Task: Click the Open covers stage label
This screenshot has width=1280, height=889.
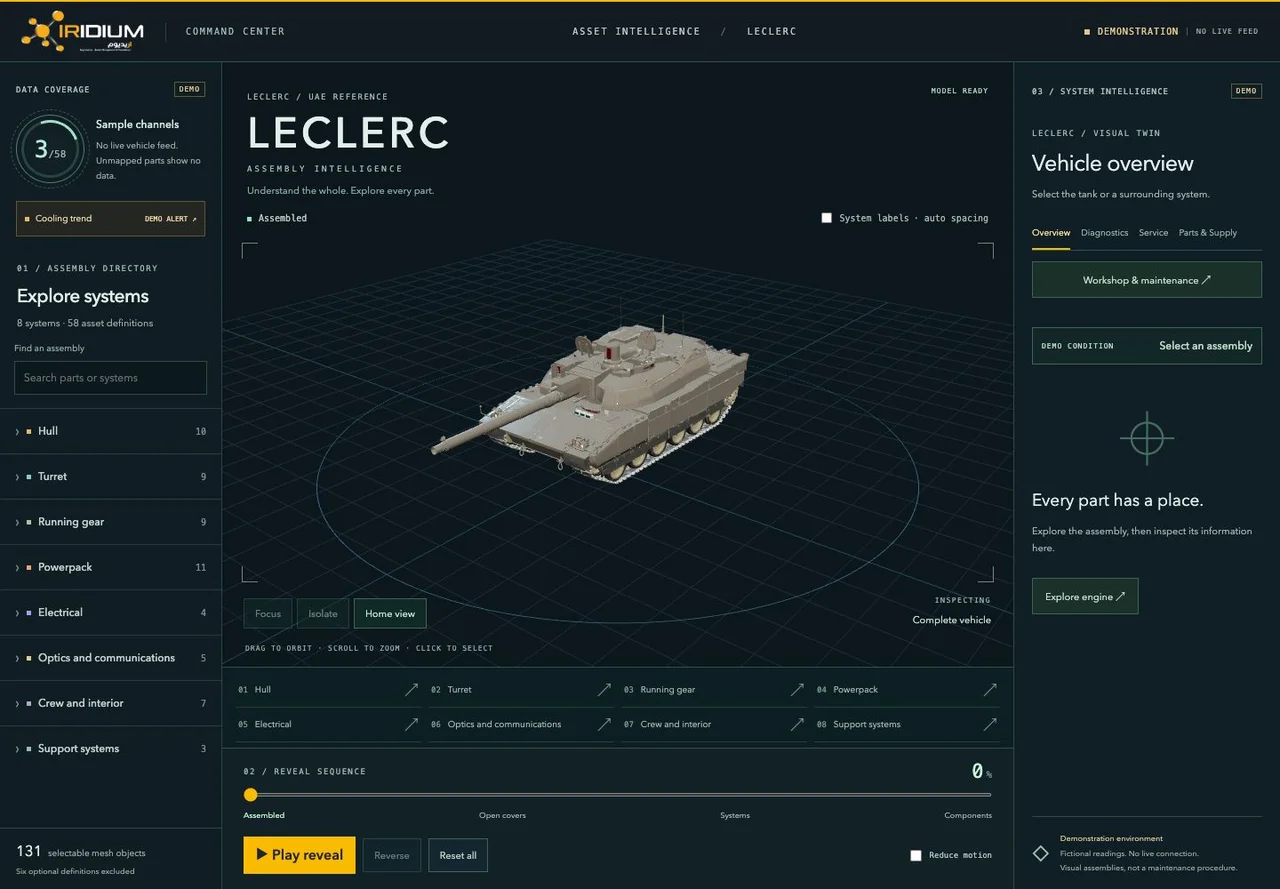Action: click(502, 816)
